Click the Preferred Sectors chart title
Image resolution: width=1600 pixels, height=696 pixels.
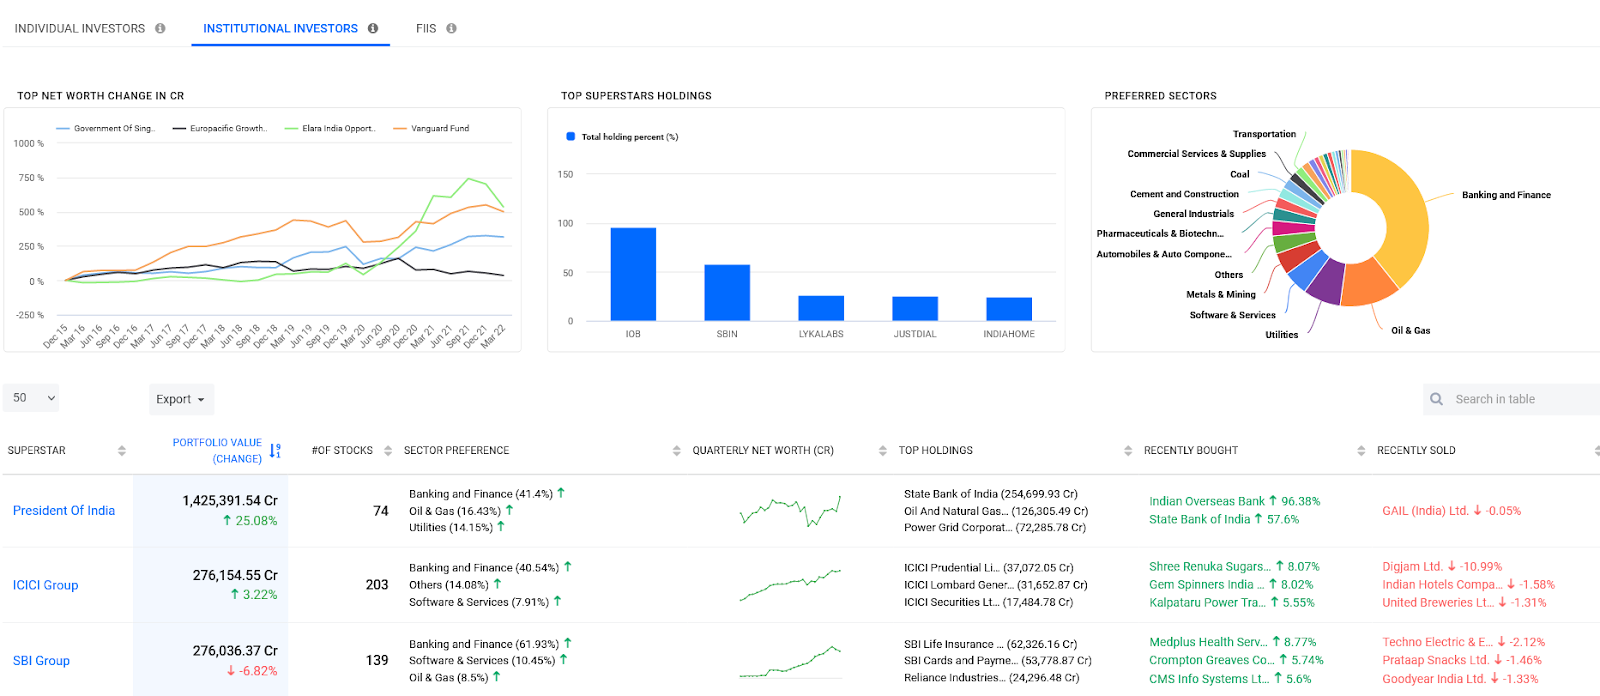(1160, 96)
